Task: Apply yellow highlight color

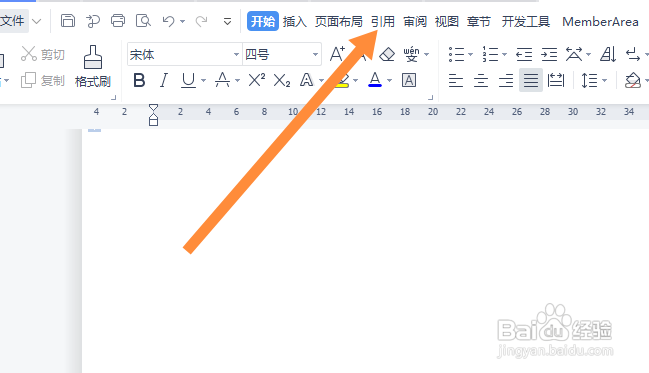Action: coord(341,80)
